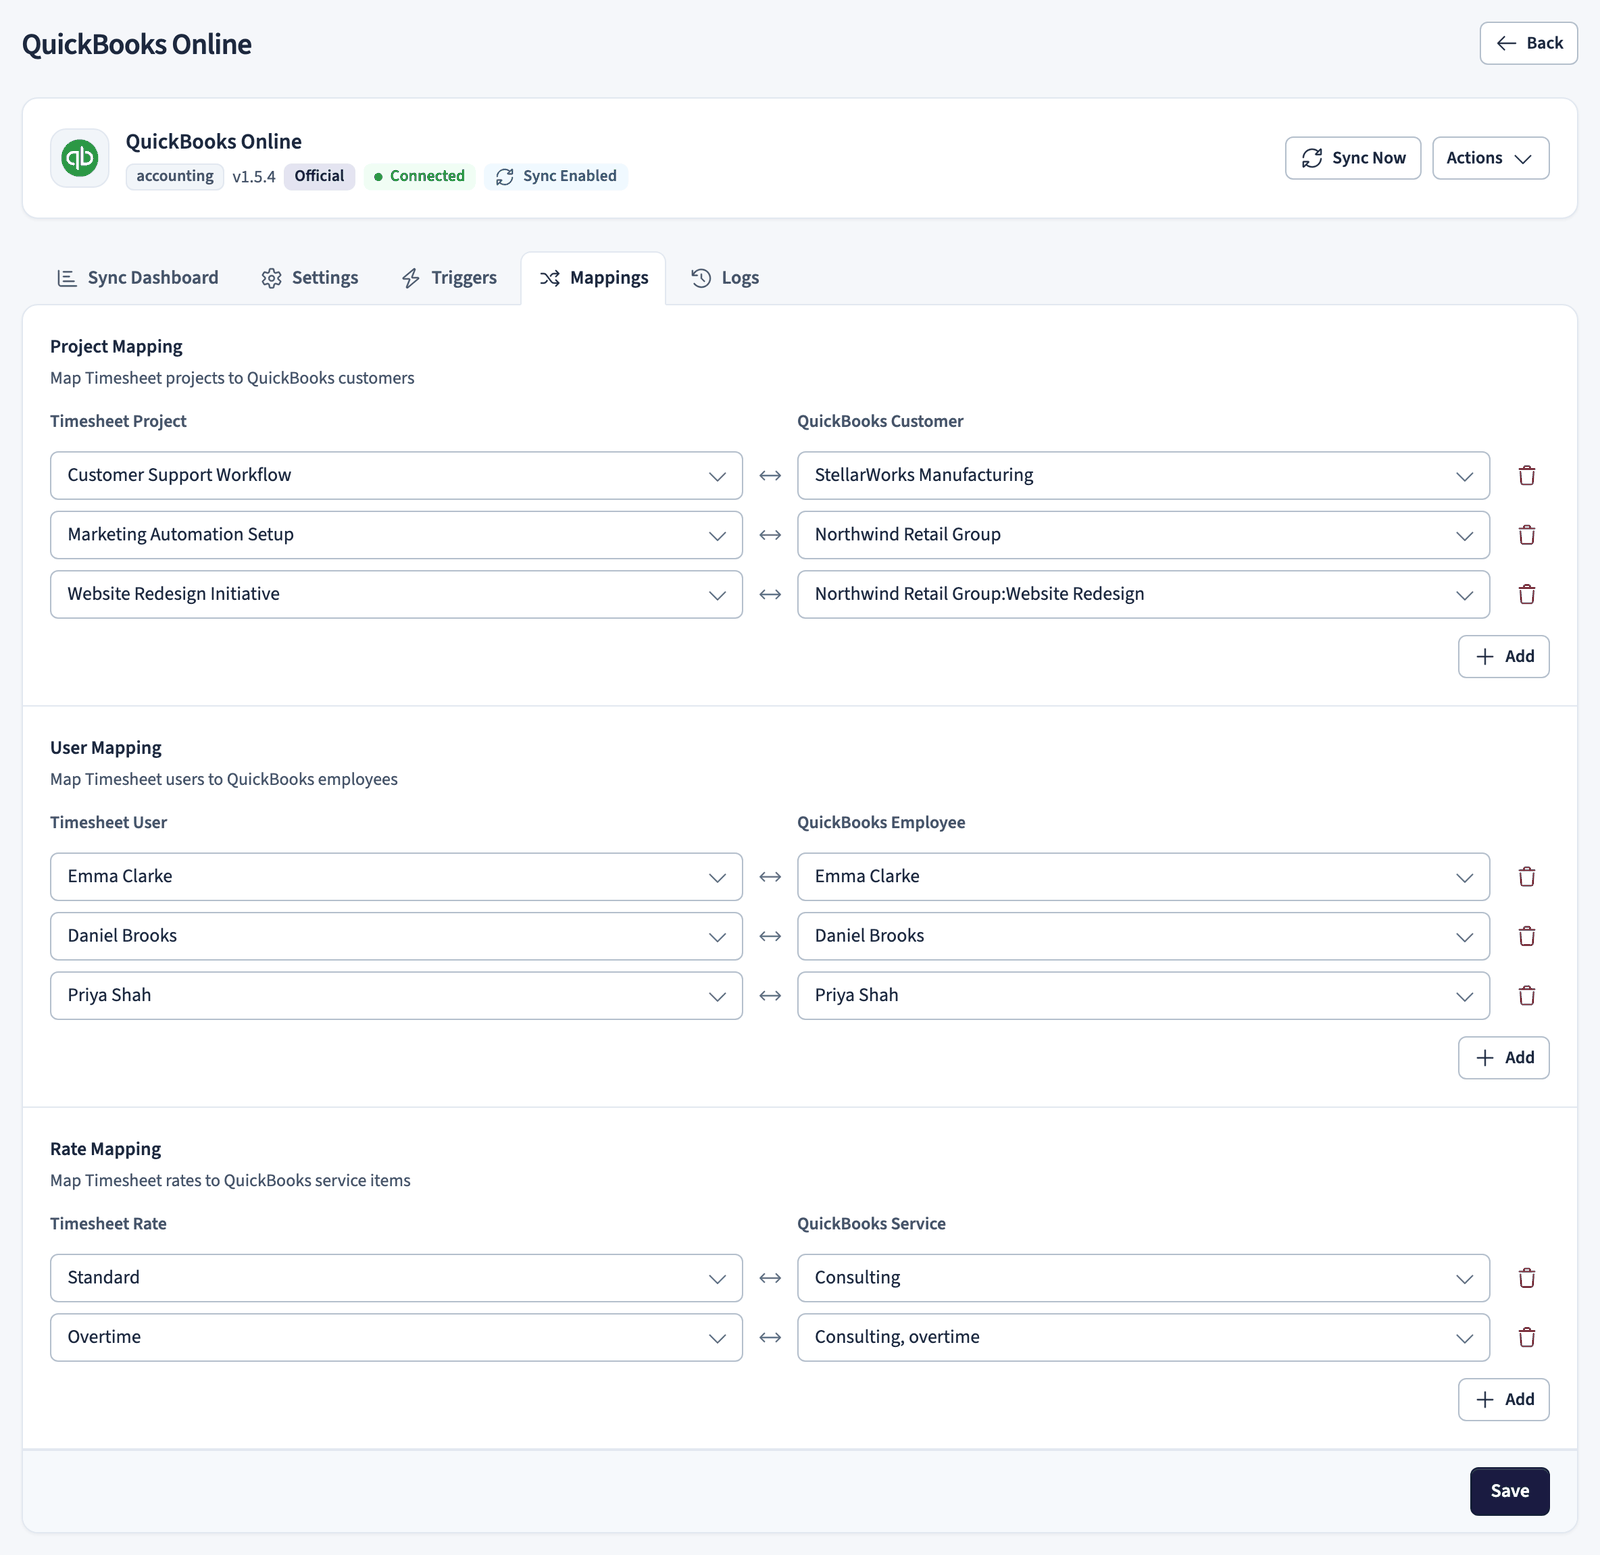Select the Mappings tab
The height and width of the screenshot is (1555, 1600).
click(x=593, y=278)
